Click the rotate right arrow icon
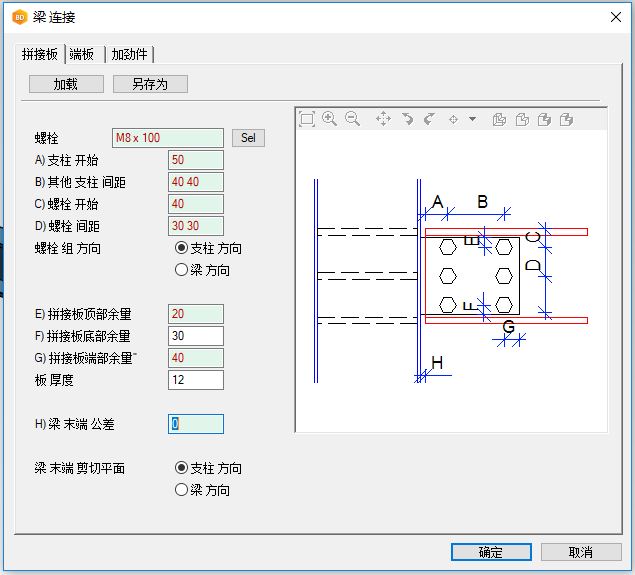 (429, 119)
